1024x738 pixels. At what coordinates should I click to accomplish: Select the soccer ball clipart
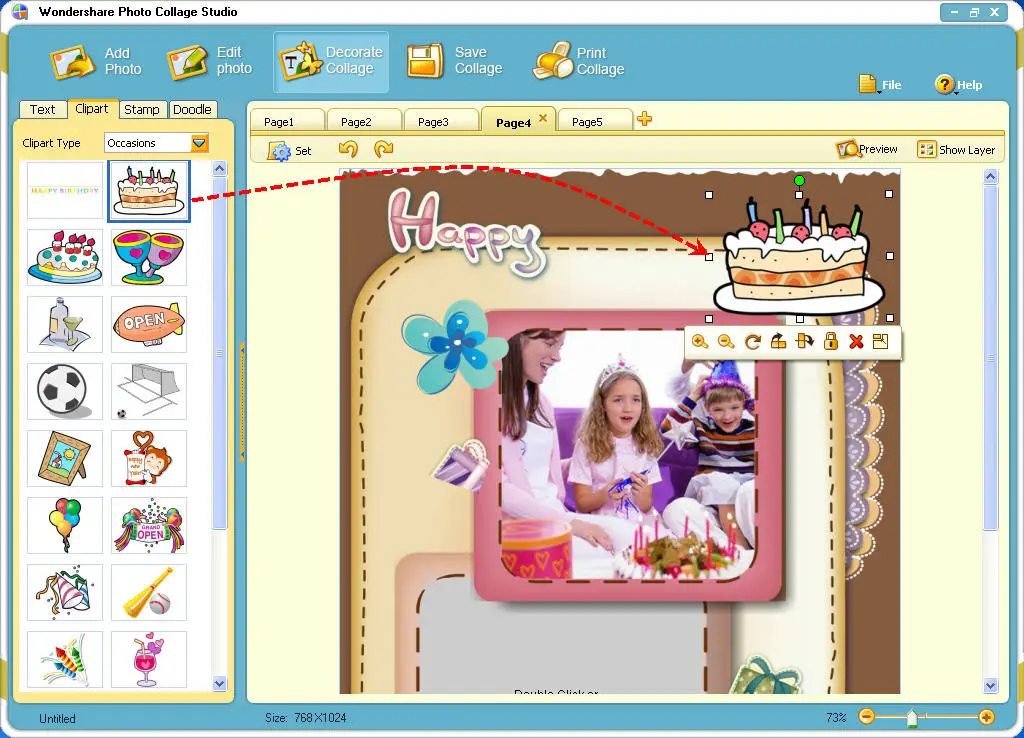click(65, 391)
